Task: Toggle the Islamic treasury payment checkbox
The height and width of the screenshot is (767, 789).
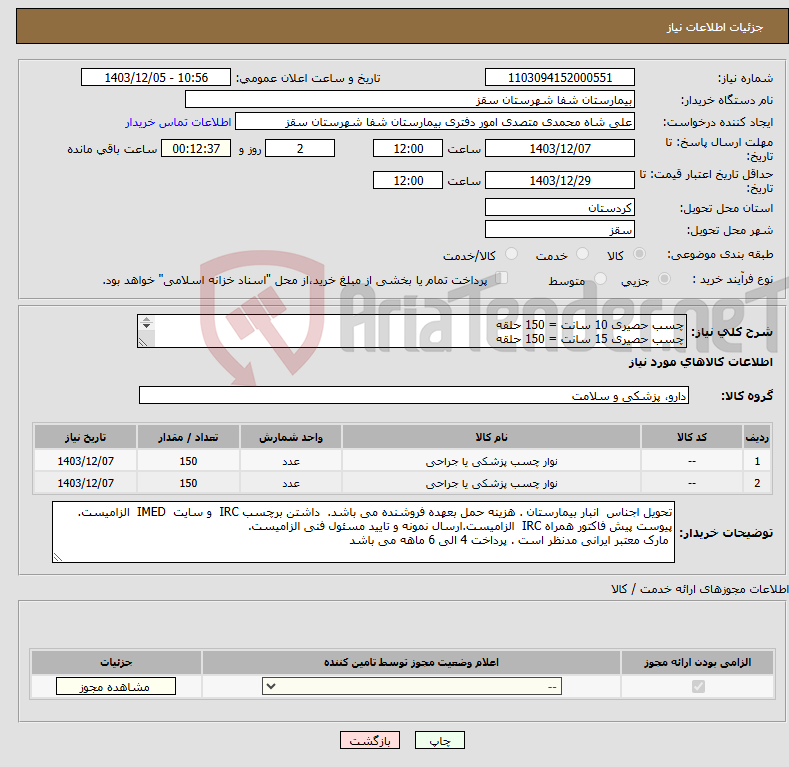Action: (x=502, y=278)
